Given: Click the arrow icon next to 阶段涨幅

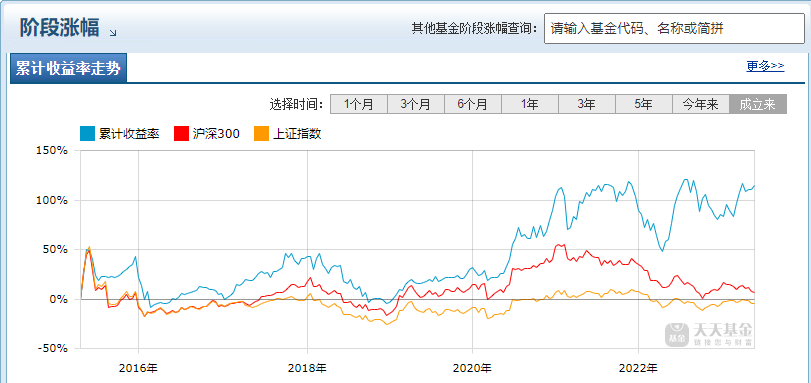Looking at the screenshot, I should [113, 33].
